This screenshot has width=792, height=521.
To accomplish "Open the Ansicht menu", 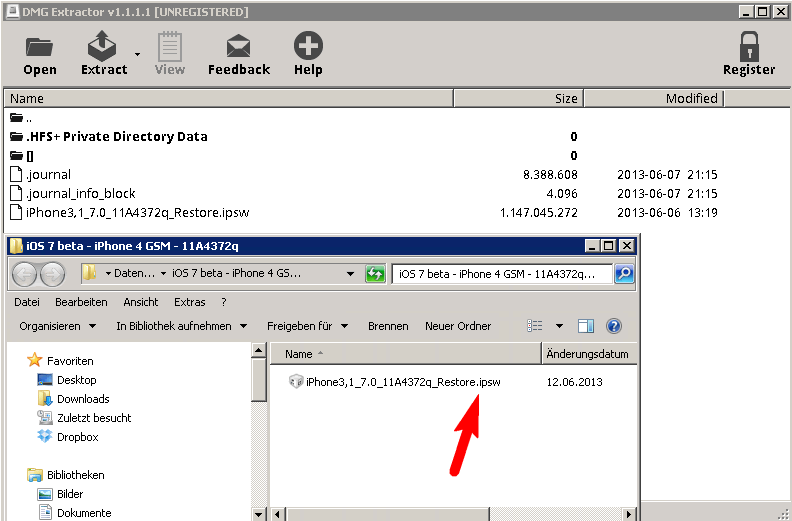I will point(141,302).
